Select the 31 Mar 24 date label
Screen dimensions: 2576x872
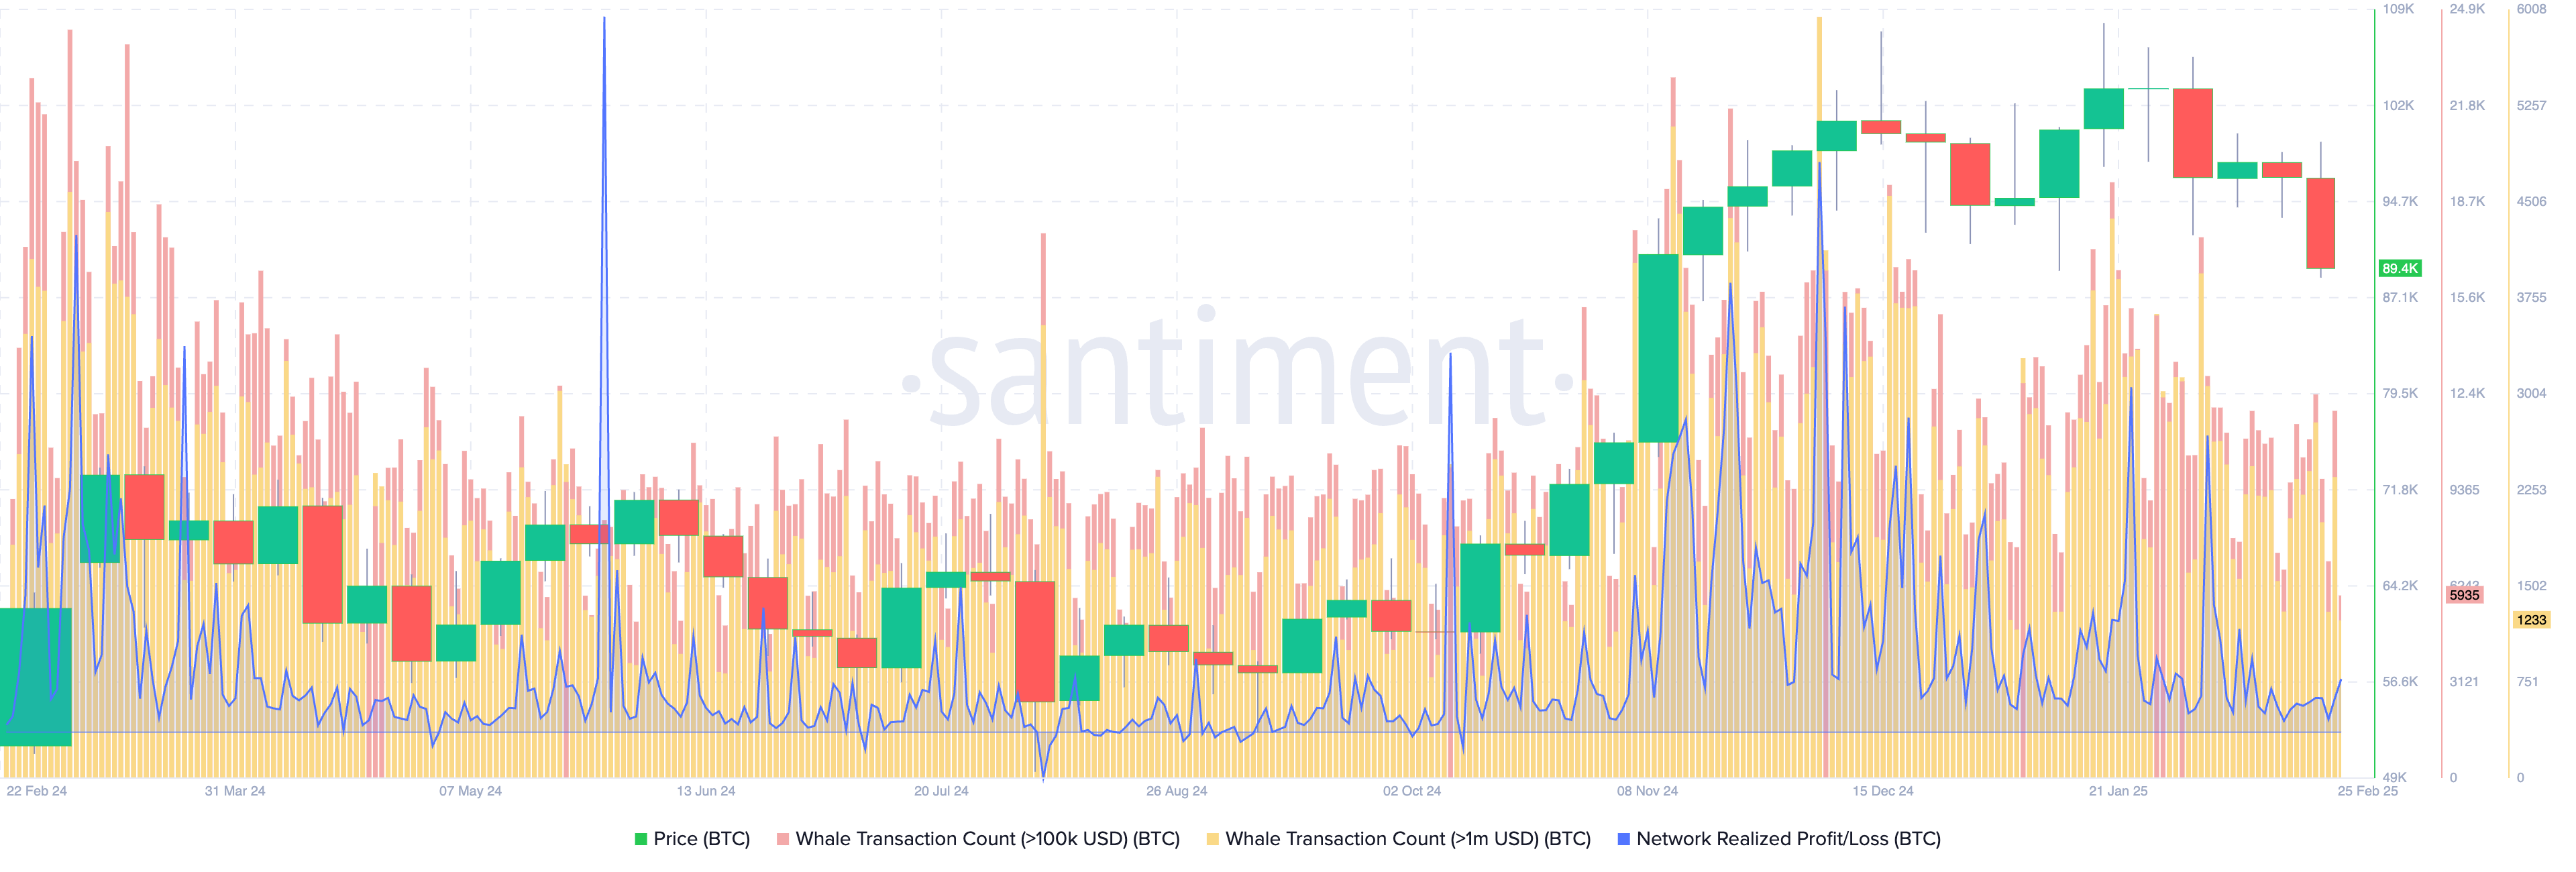[235, 791]
